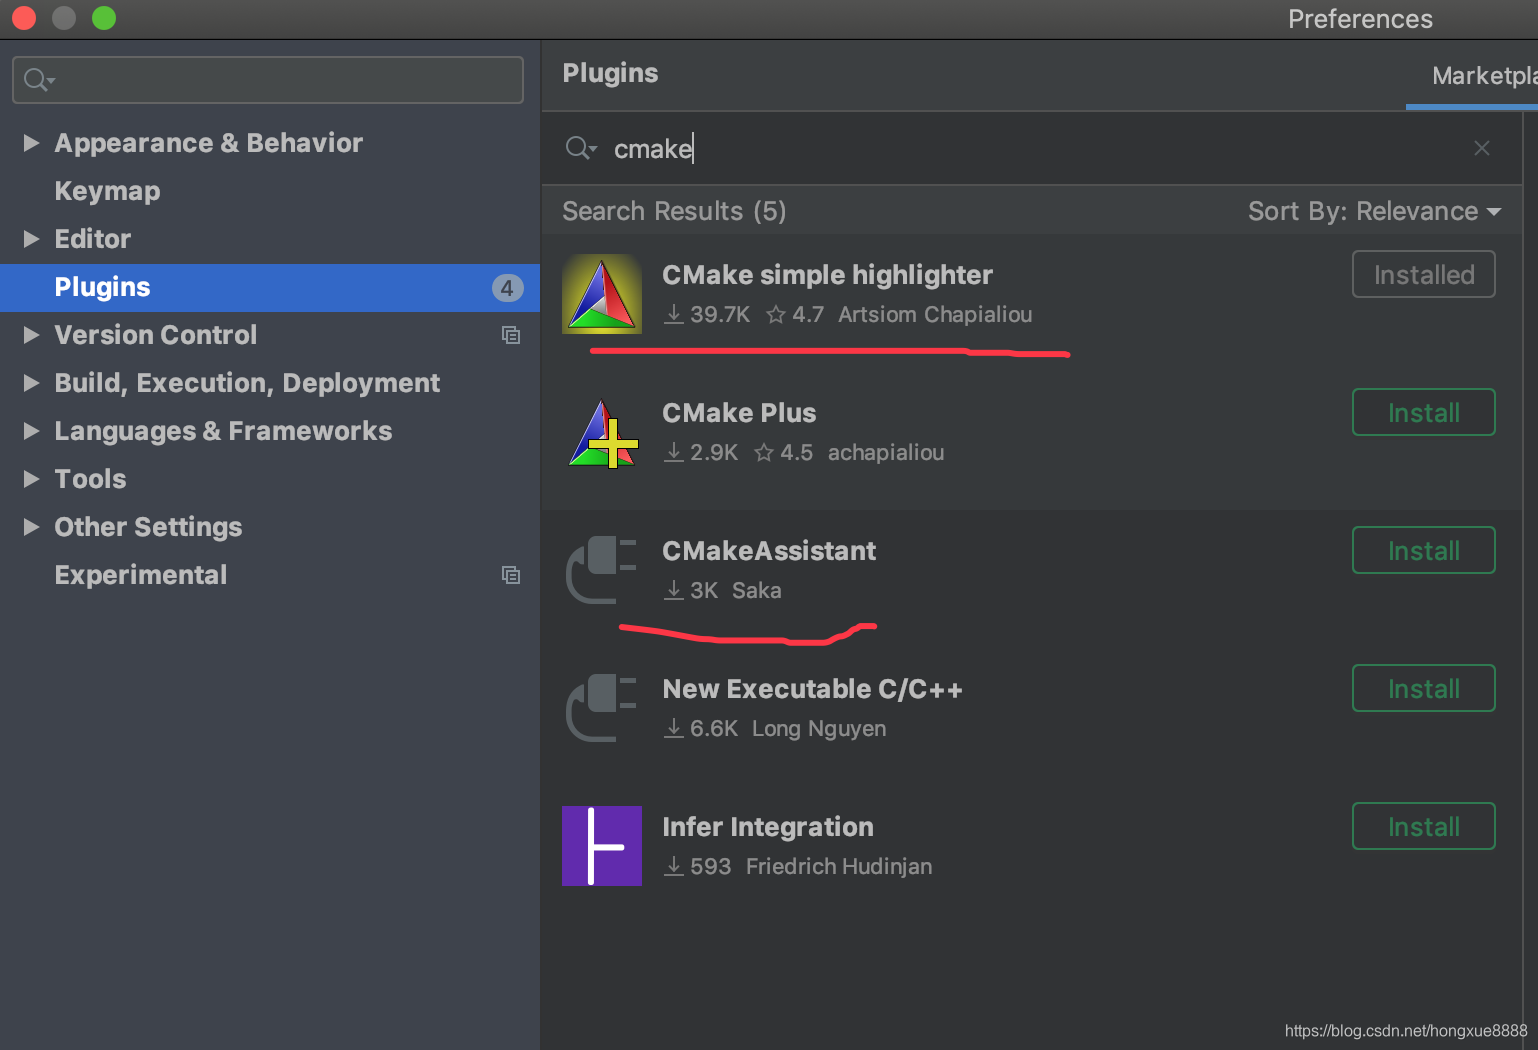The height and width of the screenshot is (1050, 1538).
Task: Click the Experimental project-level icon
Action: [511, 575]
